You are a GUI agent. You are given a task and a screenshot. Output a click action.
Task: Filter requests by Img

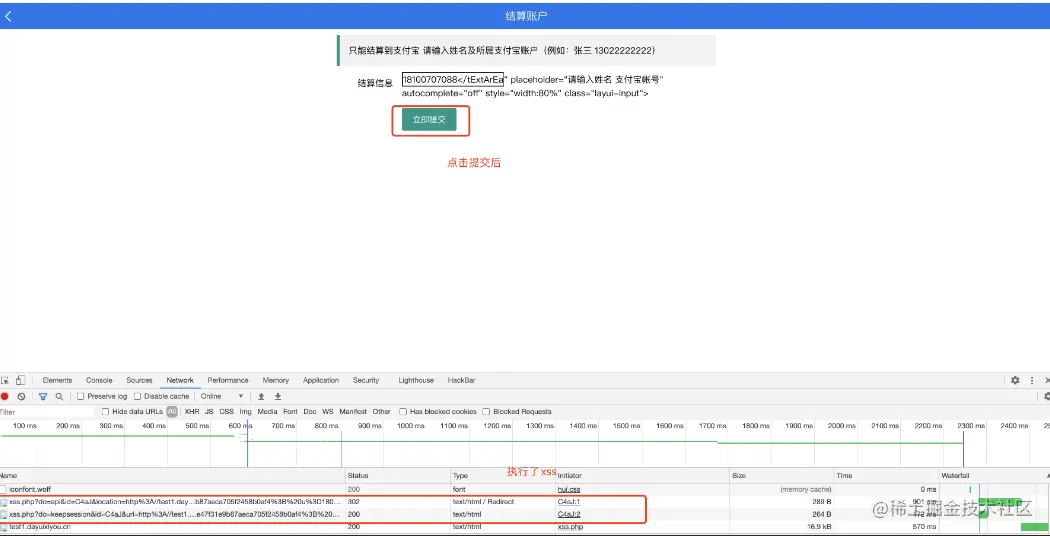pyautogui.click(x=246, y=411)
